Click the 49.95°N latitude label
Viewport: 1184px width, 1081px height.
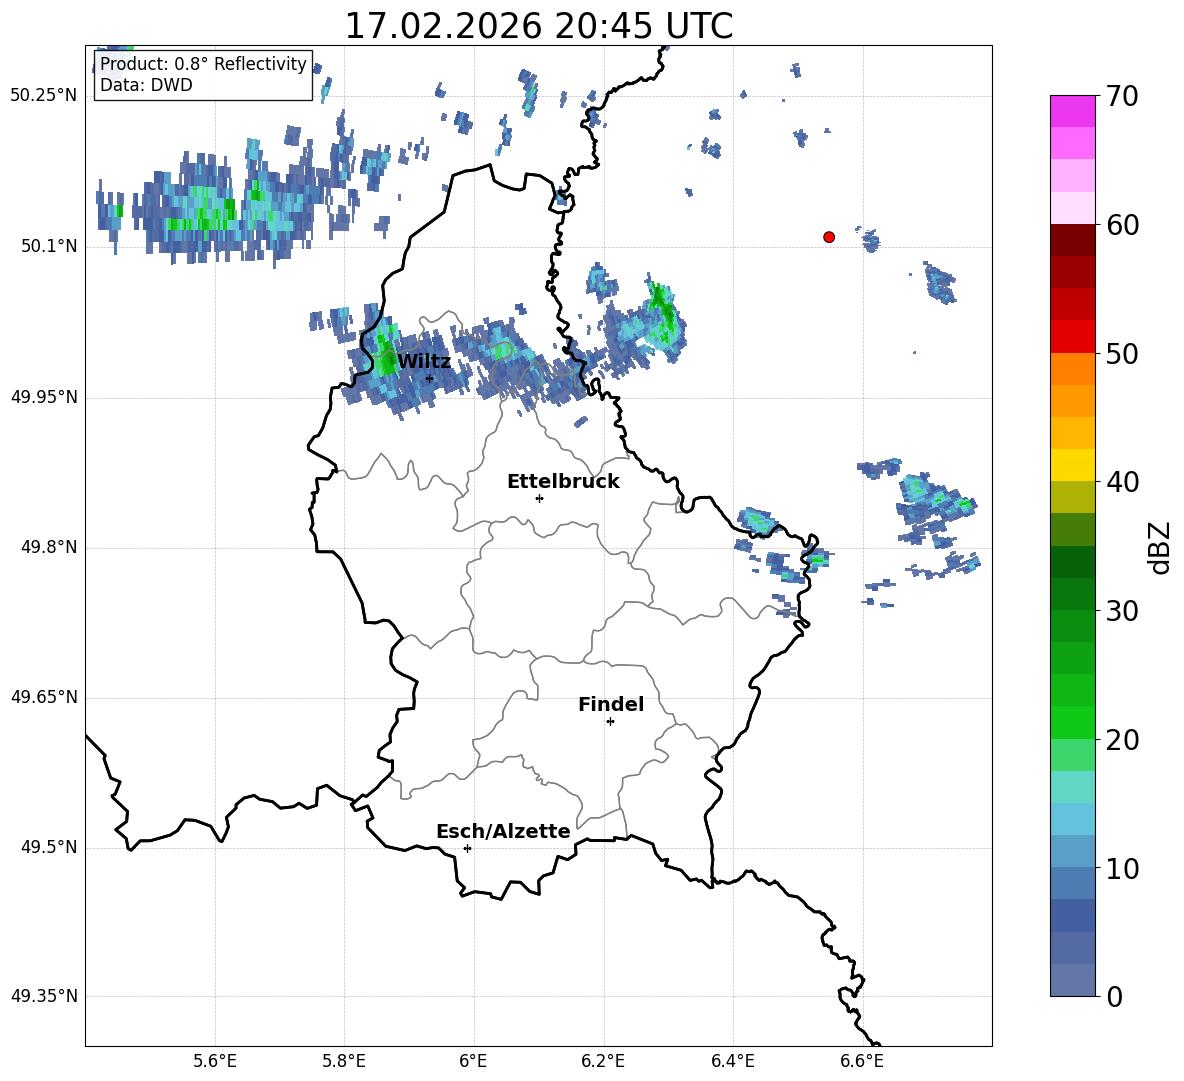pos(44,397)
